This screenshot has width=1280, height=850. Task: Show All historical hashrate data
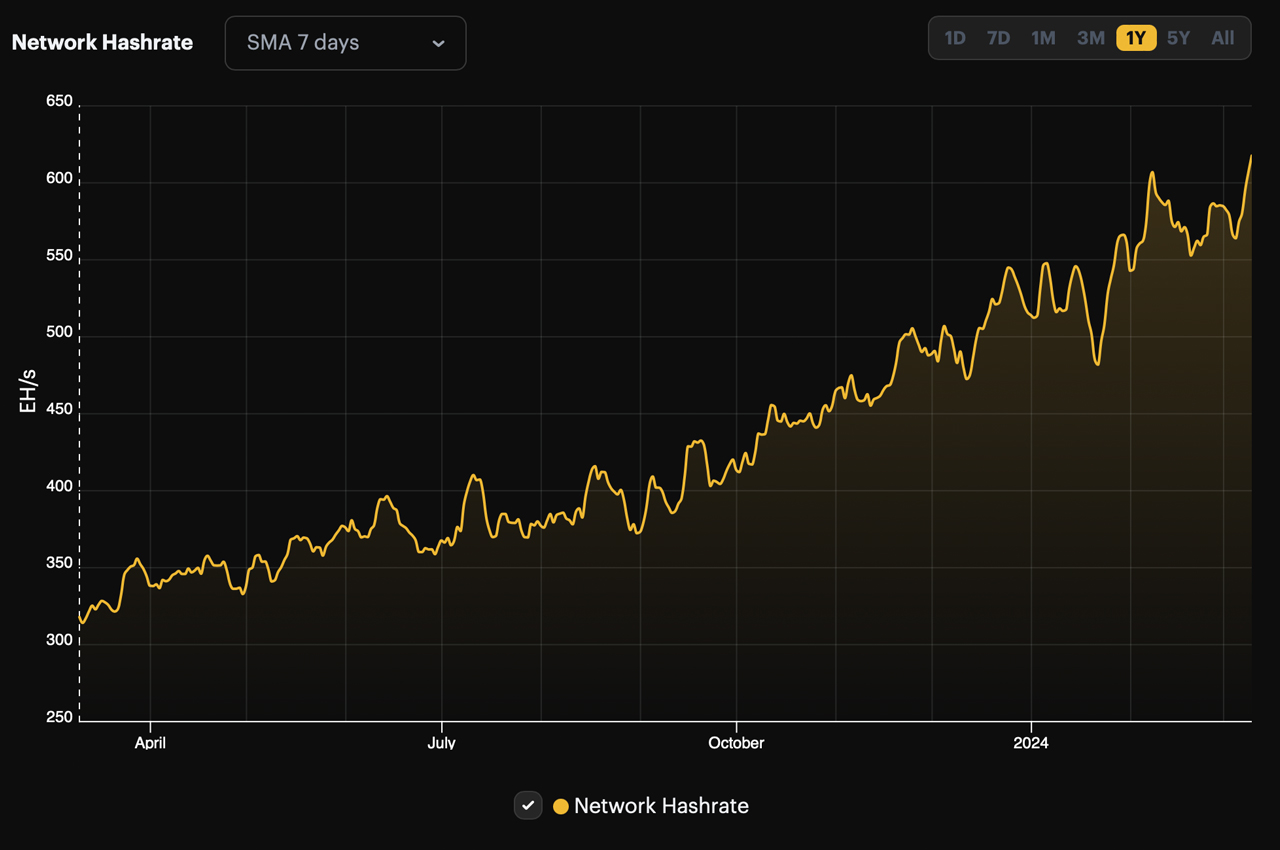(1222, 38)
